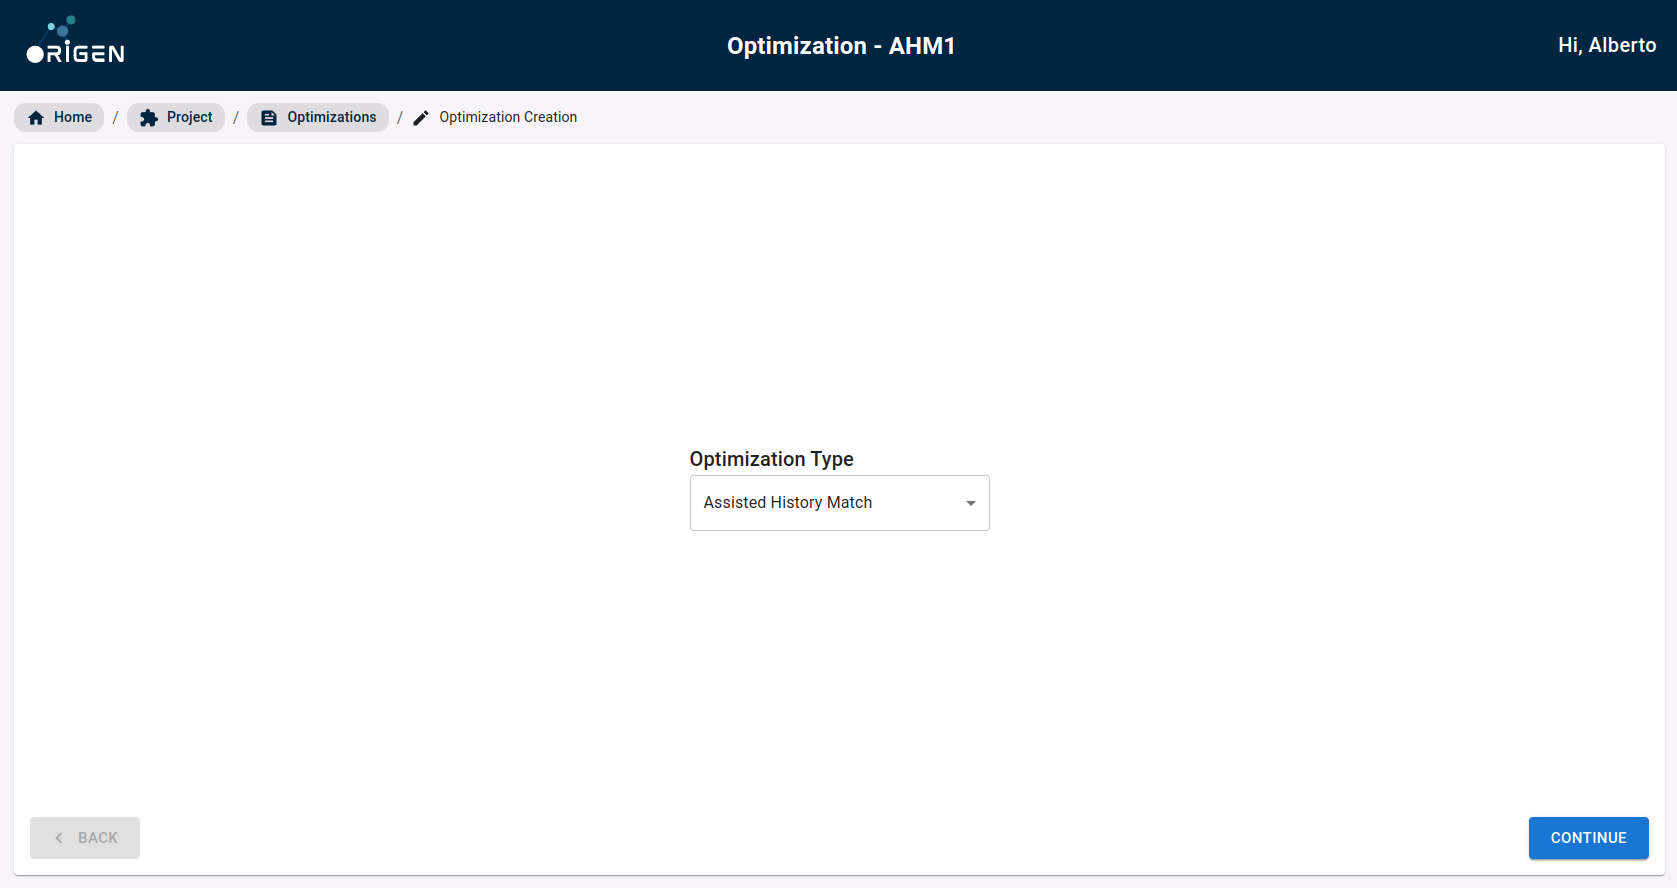Screen dimensions: 1677x888
Task: Click the dropdown arrow in Assisted History Match
Action: (x=970, y=503)
